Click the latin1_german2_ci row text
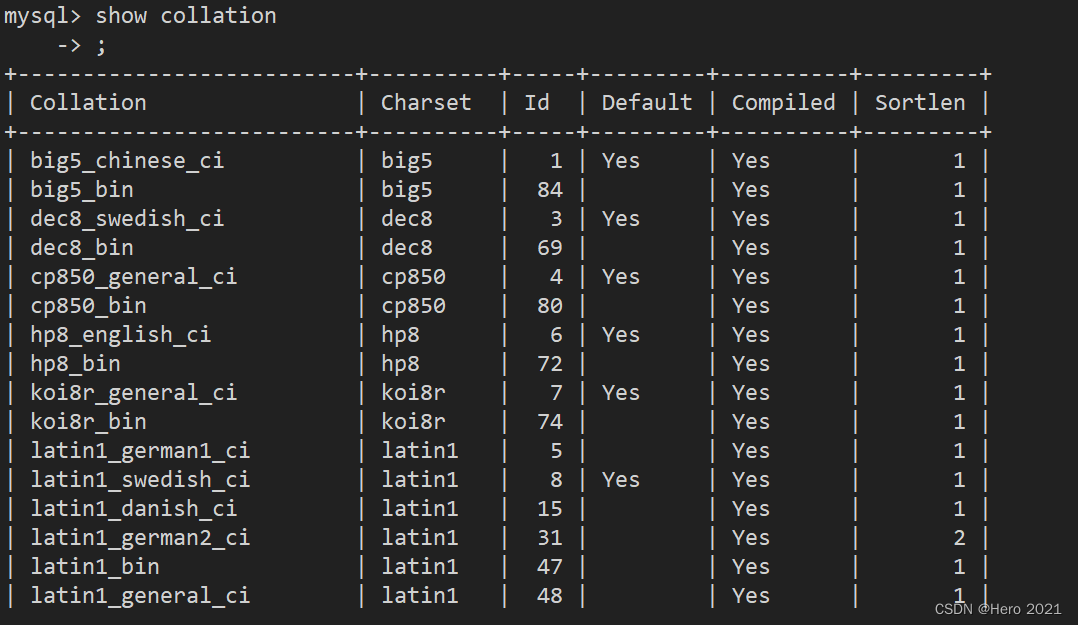The image size is (1078, 625). (x=140, y=538)
